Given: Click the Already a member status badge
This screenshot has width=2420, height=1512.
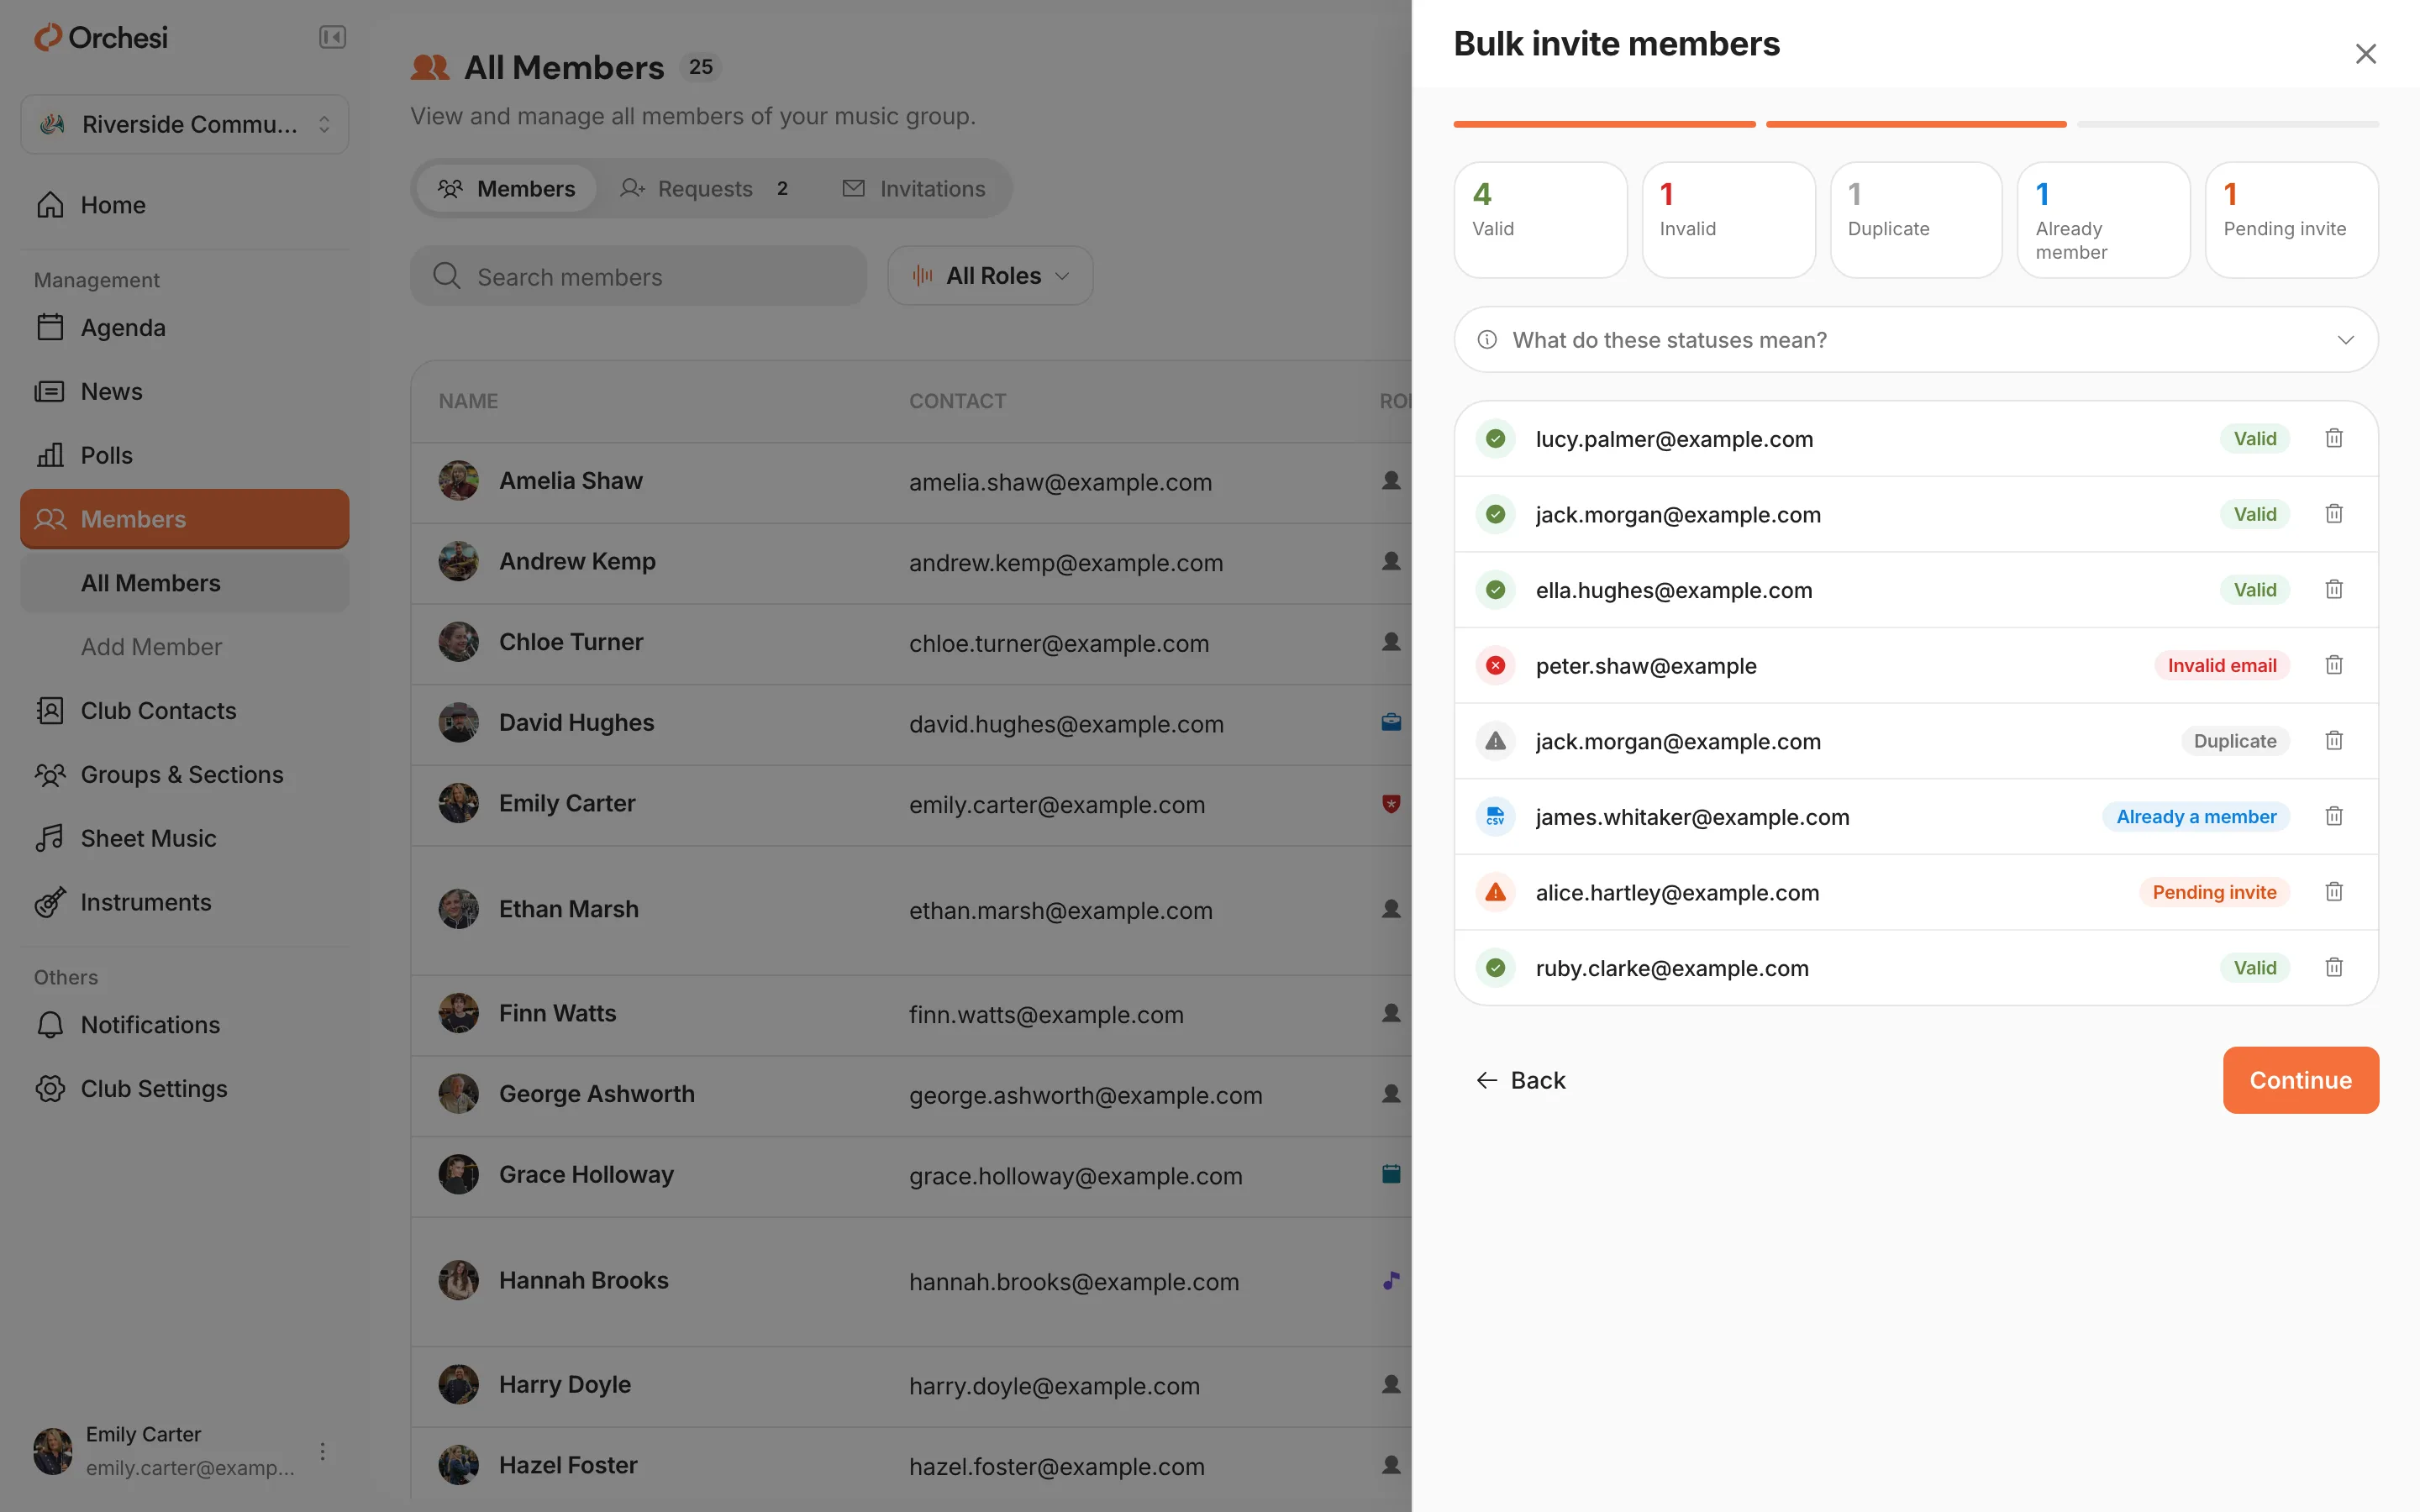Looking at the screenshot, I should 2195,816.
